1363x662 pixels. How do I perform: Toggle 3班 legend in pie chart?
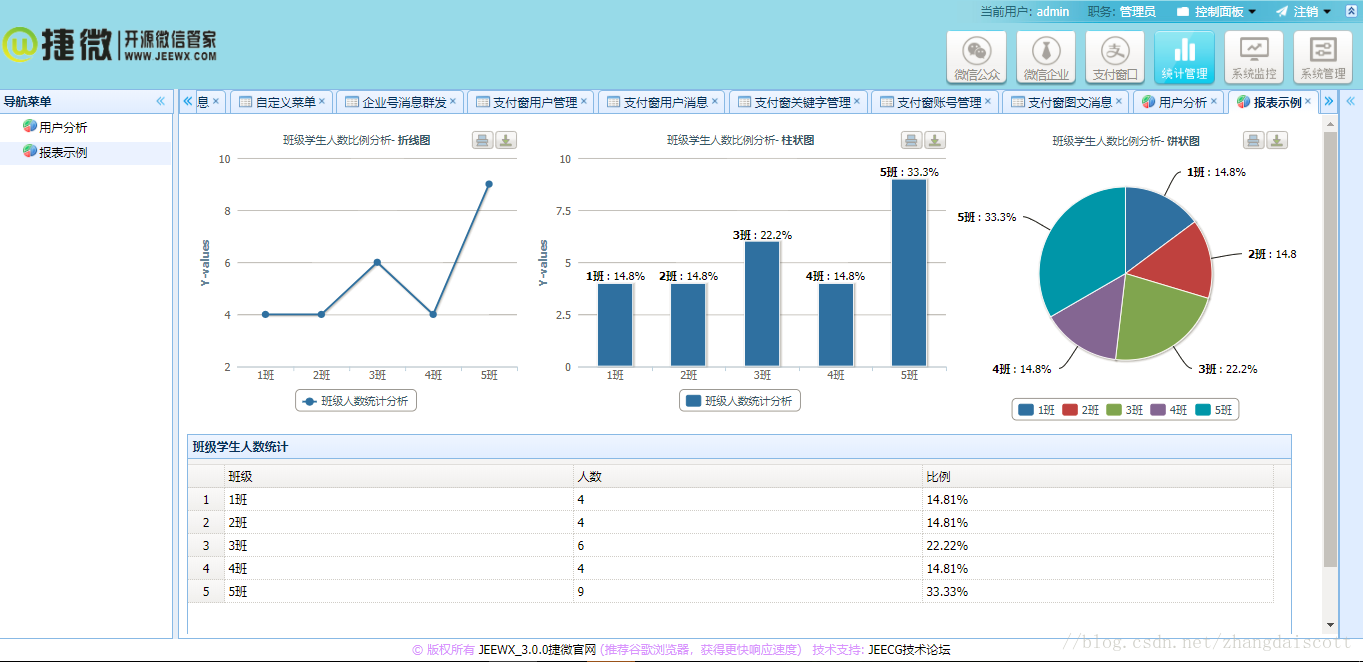point(1124,409)
